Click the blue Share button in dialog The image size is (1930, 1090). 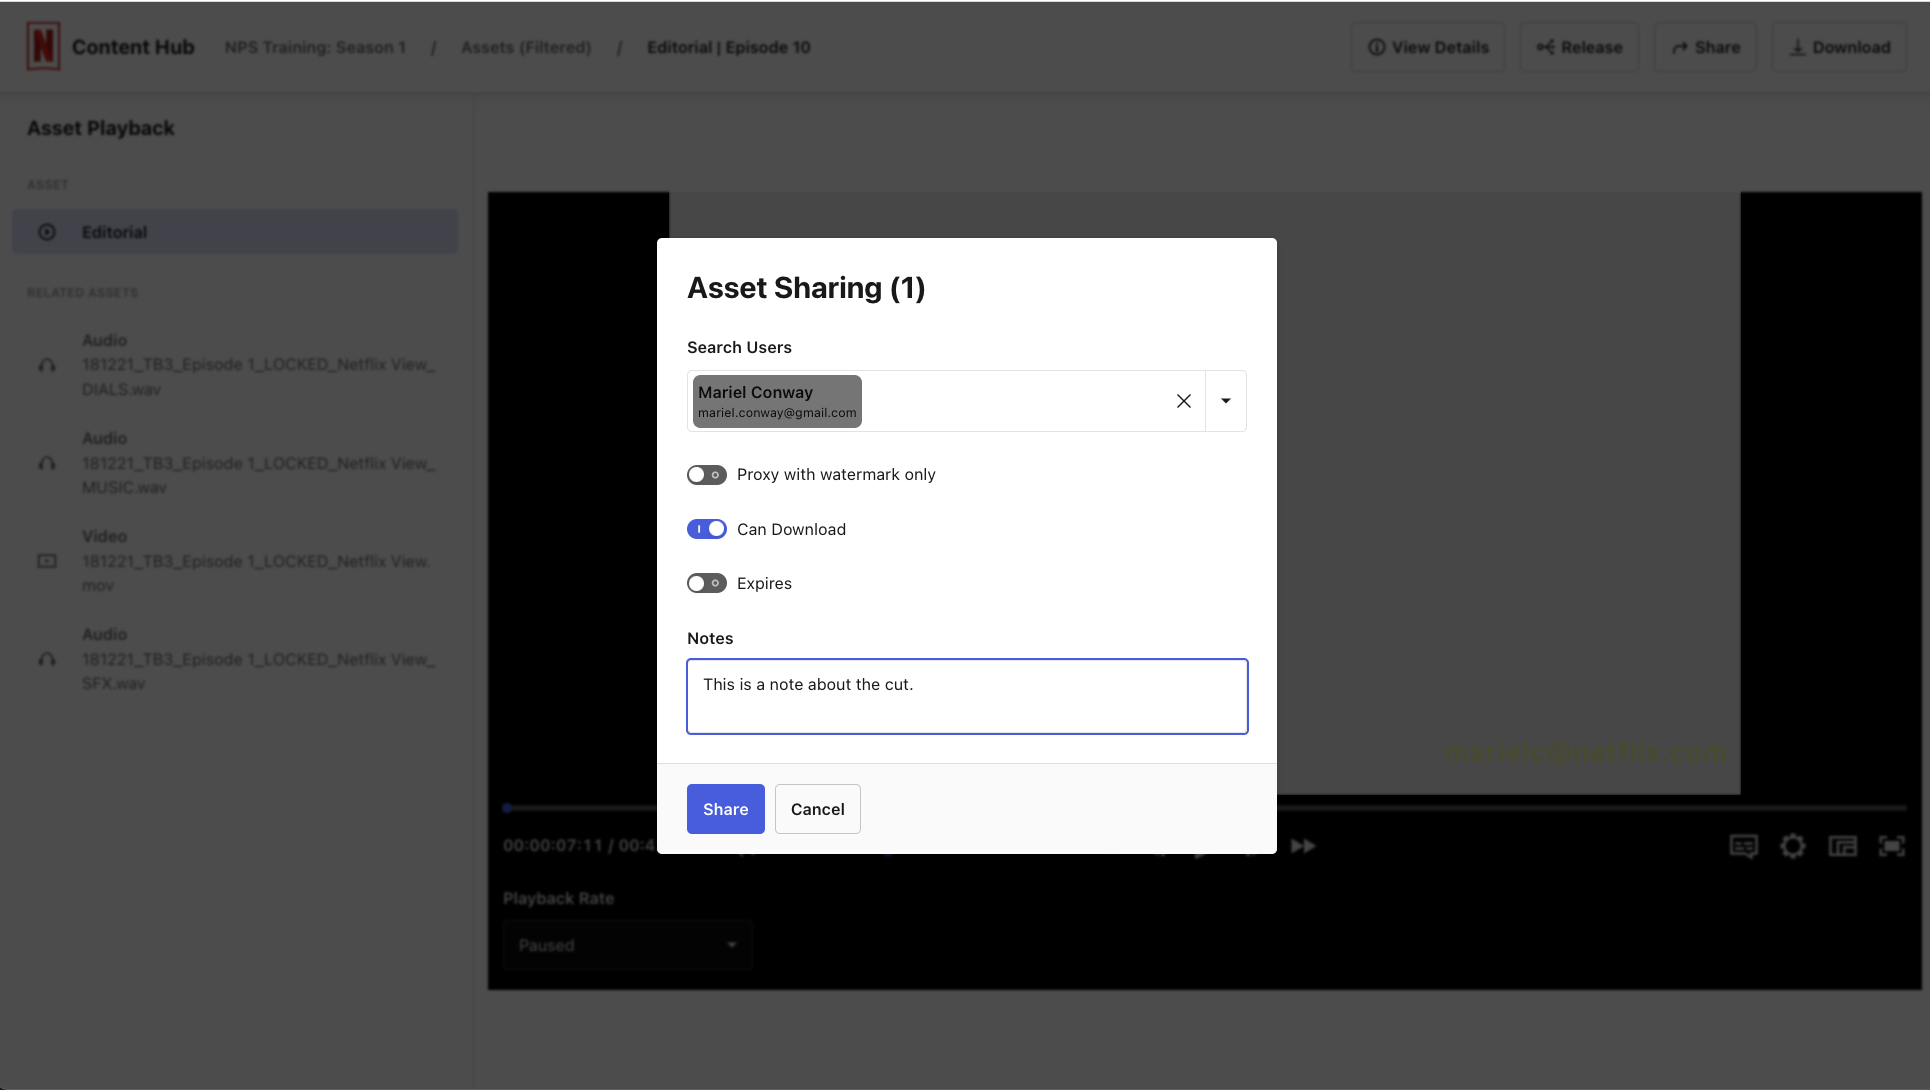click(x=726, y=809)
